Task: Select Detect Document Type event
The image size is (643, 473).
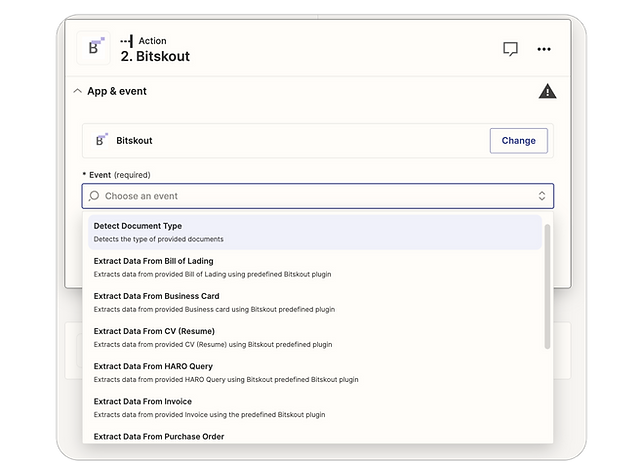Action: 315,232
